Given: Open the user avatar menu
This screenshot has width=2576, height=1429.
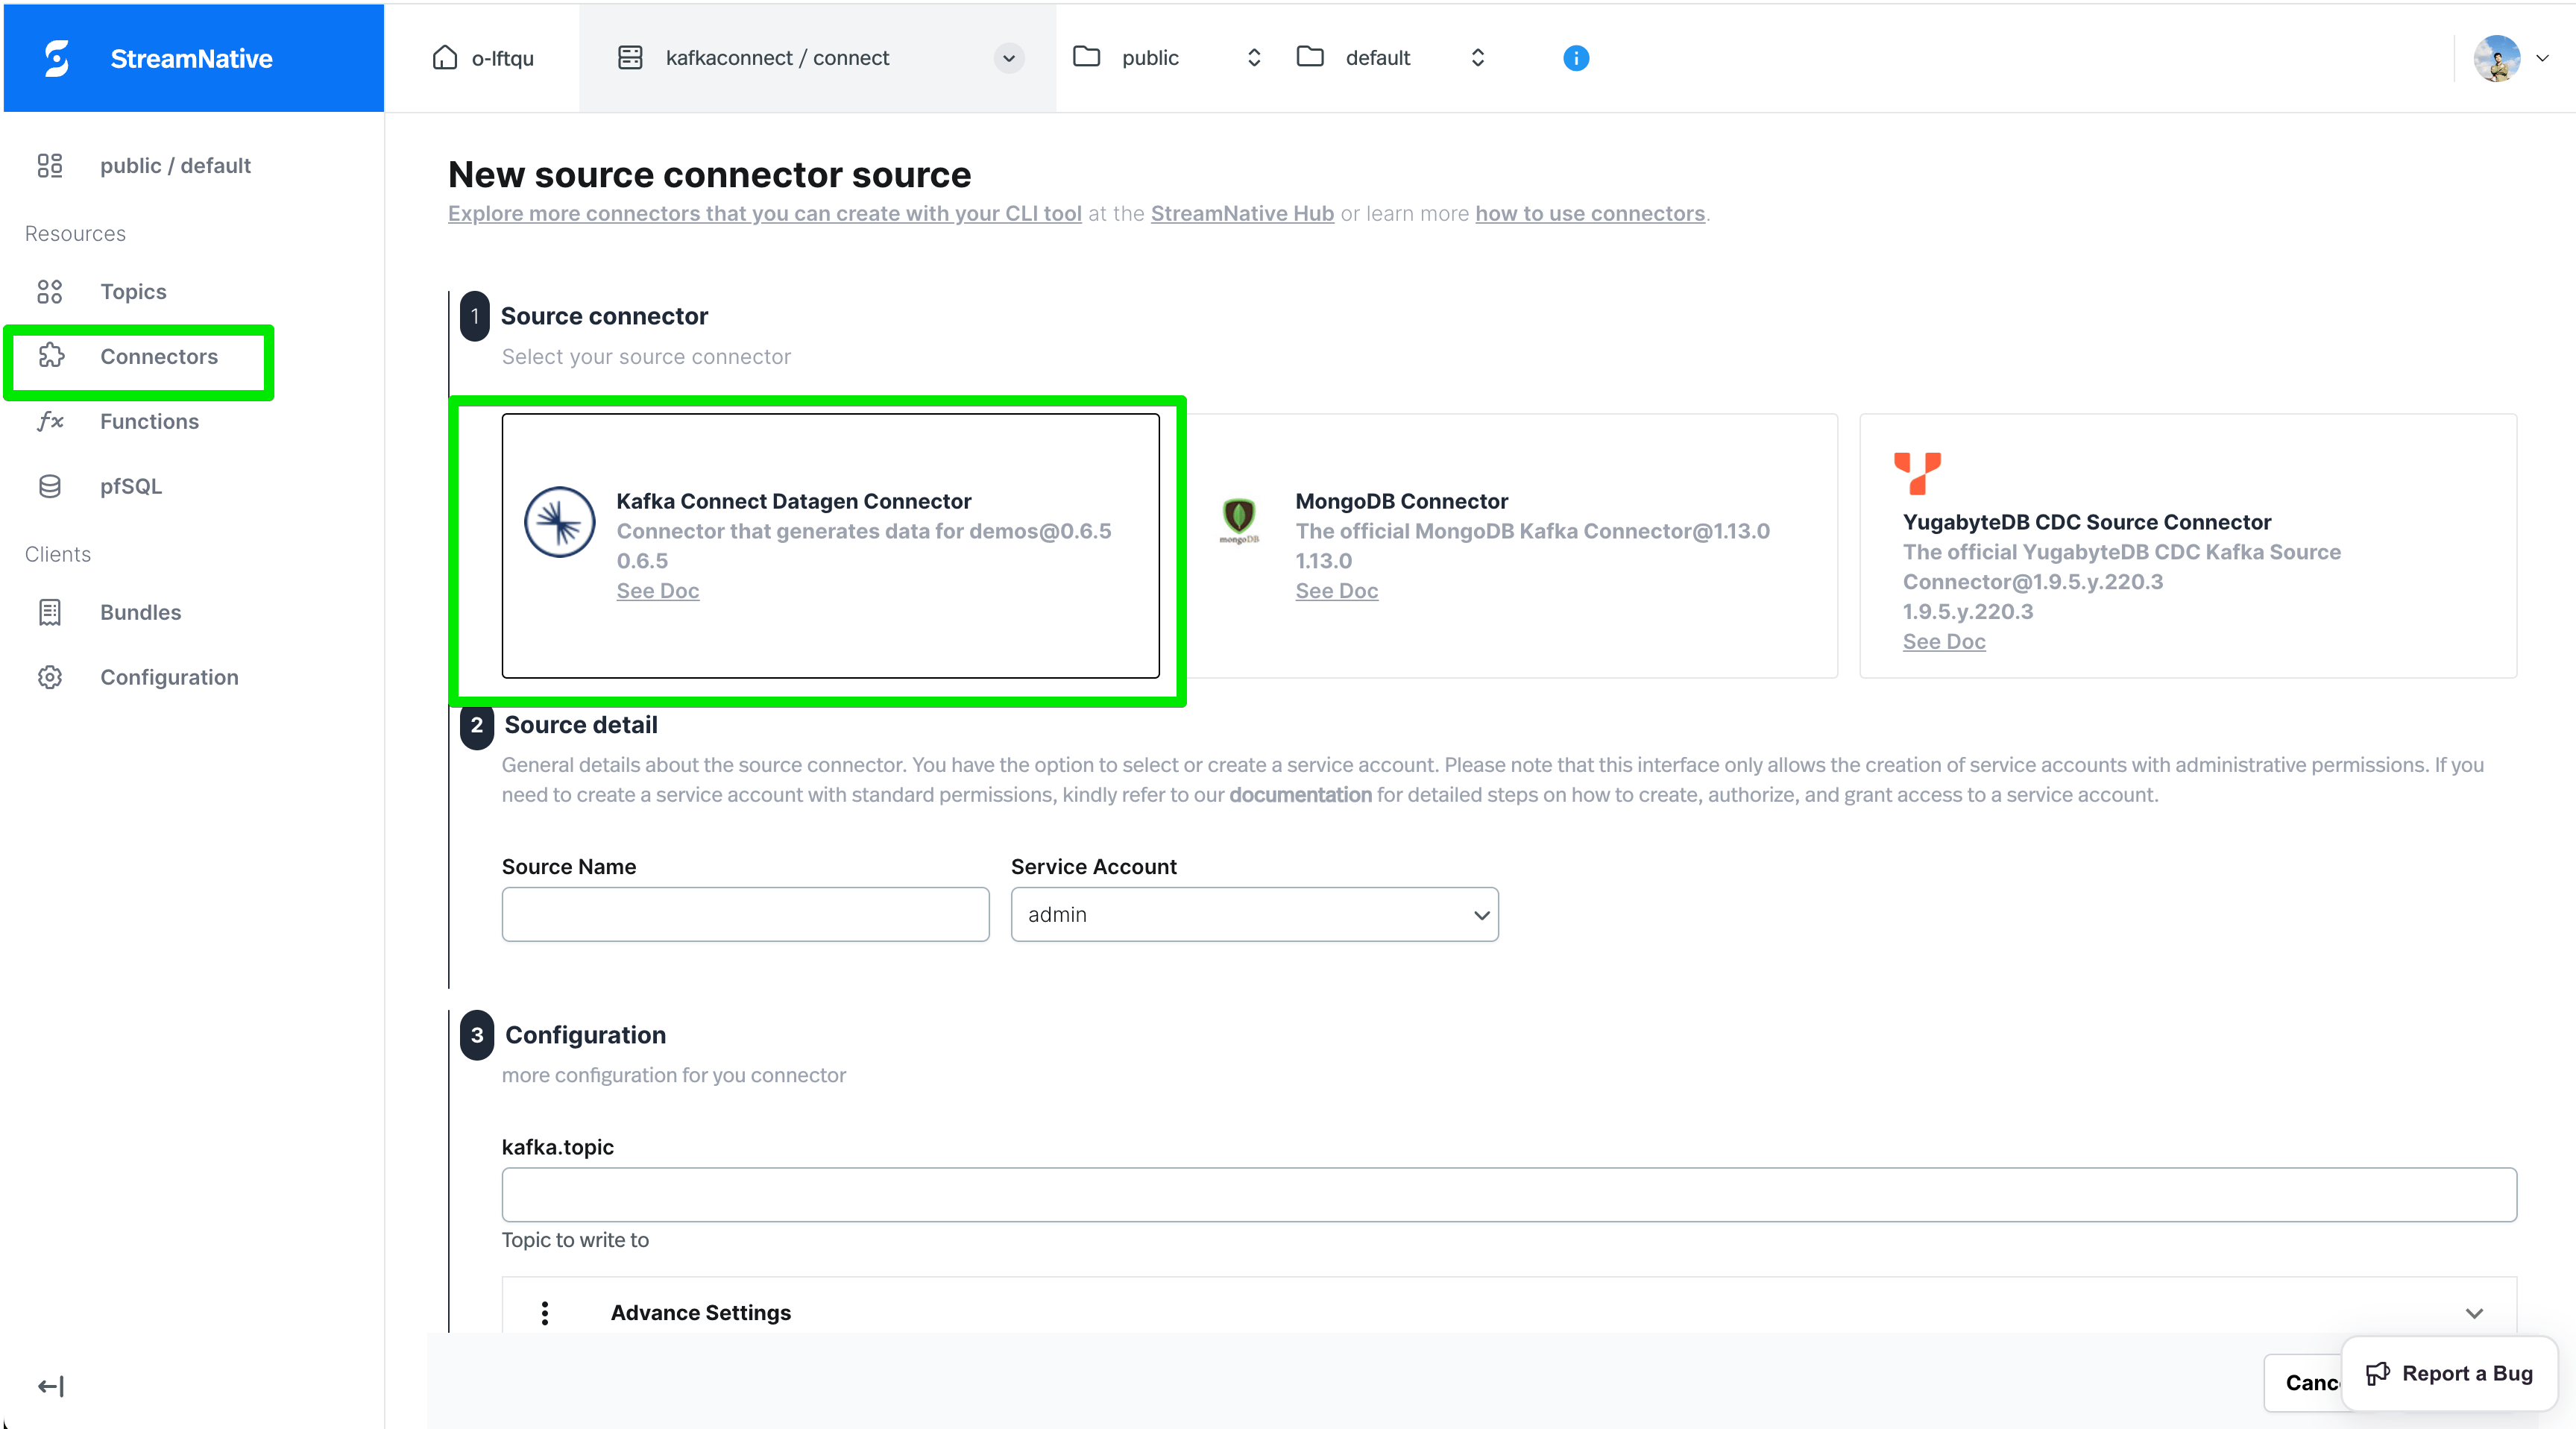Looking at the screenshot, I should (2496, 58).
